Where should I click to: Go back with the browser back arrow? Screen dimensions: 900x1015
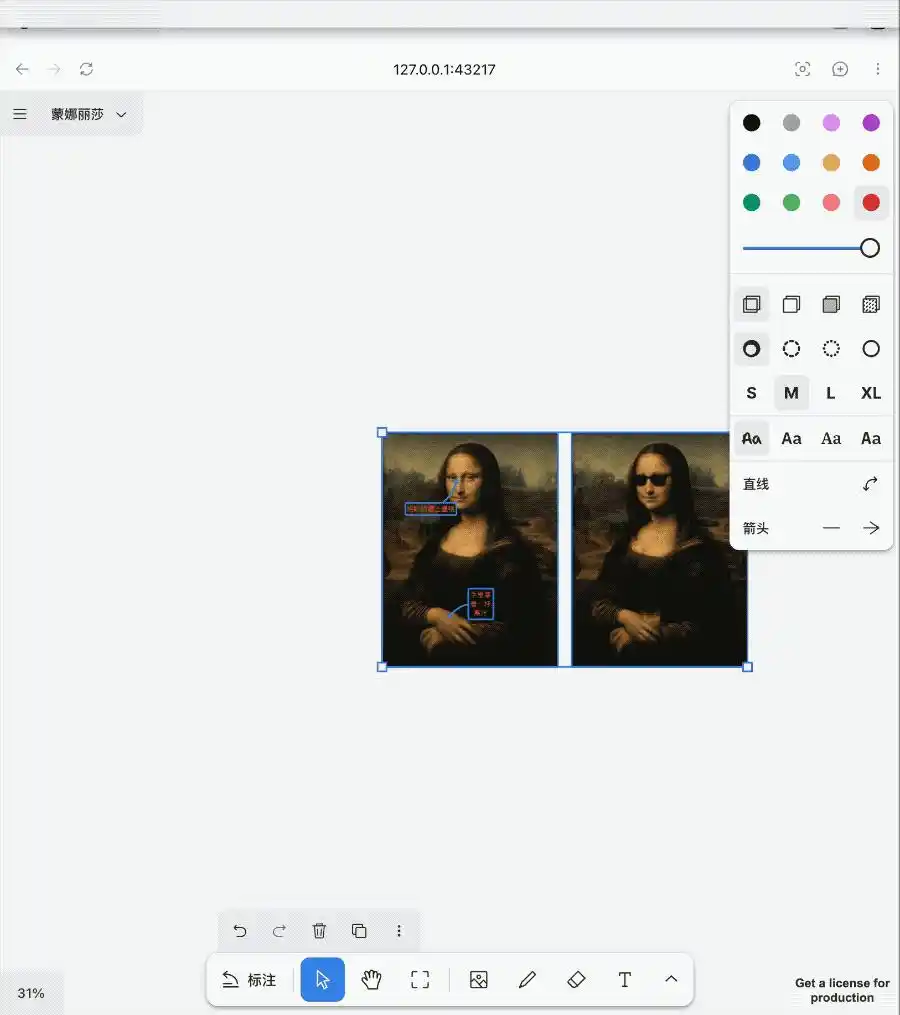(23, 69)
